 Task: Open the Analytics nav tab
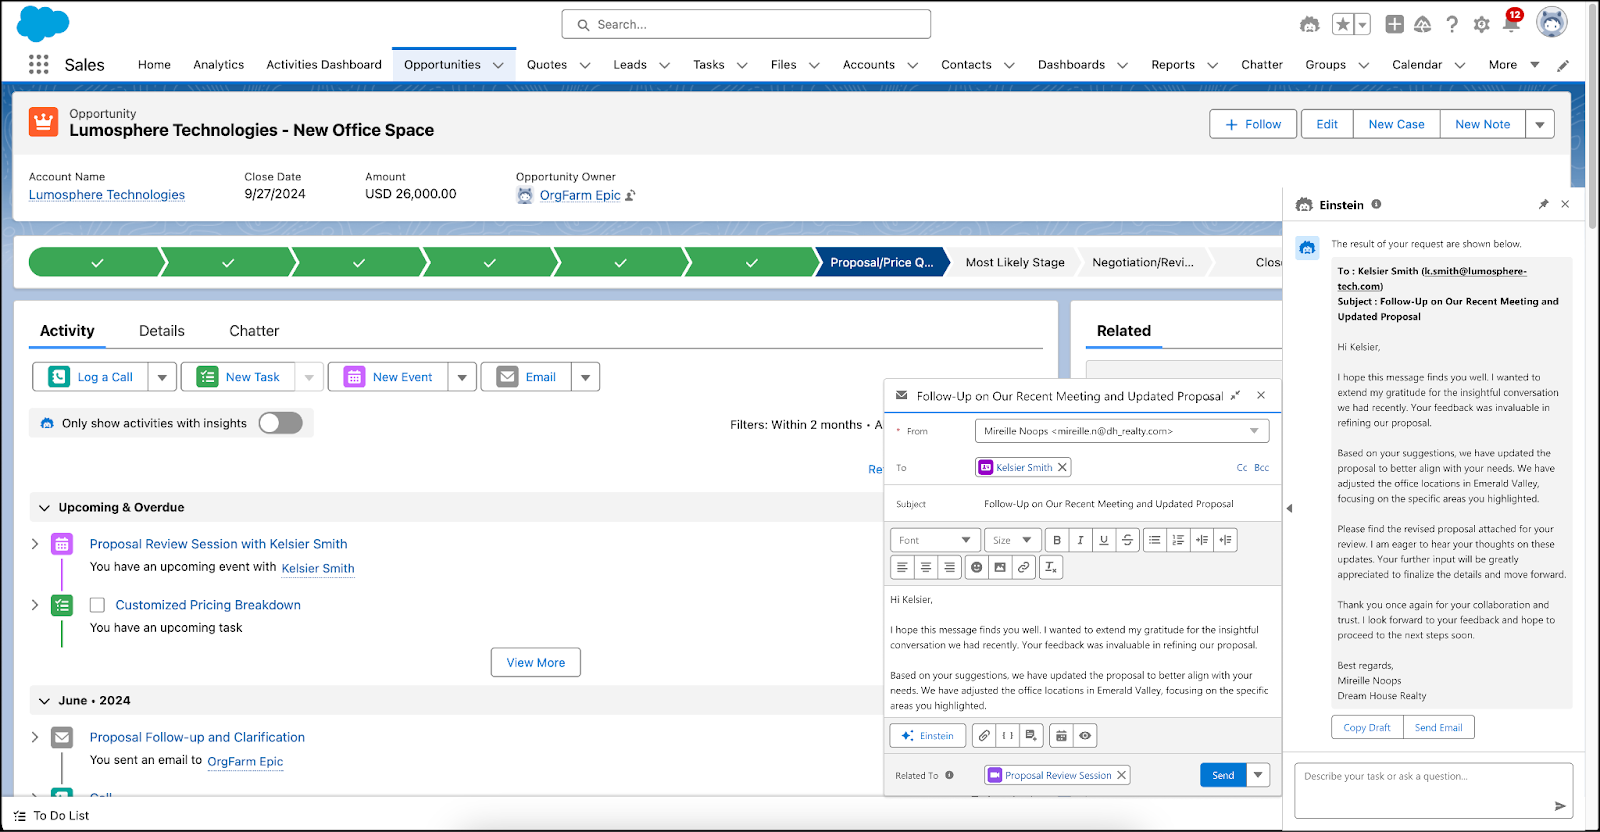pyautogui.click(x=218, y=65)
